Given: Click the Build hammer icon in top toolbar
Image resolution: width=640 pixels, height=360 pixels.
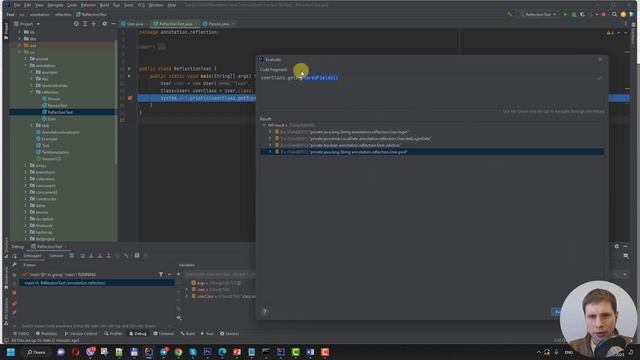Looking at the screenshot, I should [510, 14].
